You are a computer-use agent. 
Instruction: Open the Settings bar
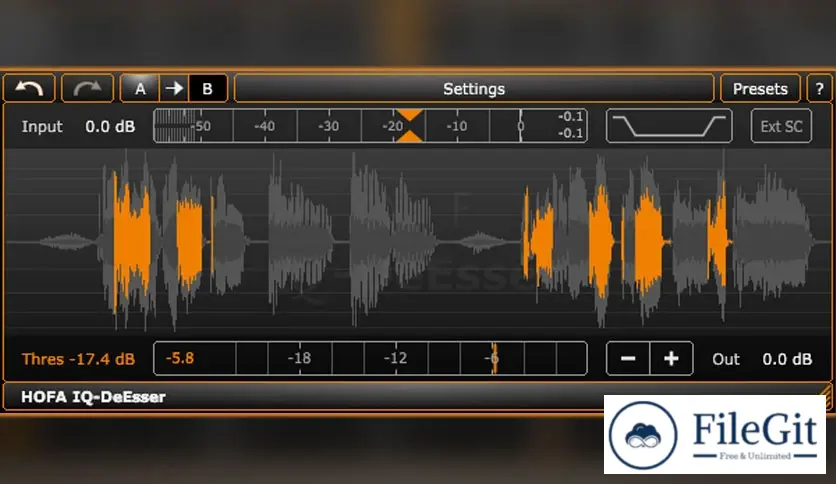coord(474,88)
